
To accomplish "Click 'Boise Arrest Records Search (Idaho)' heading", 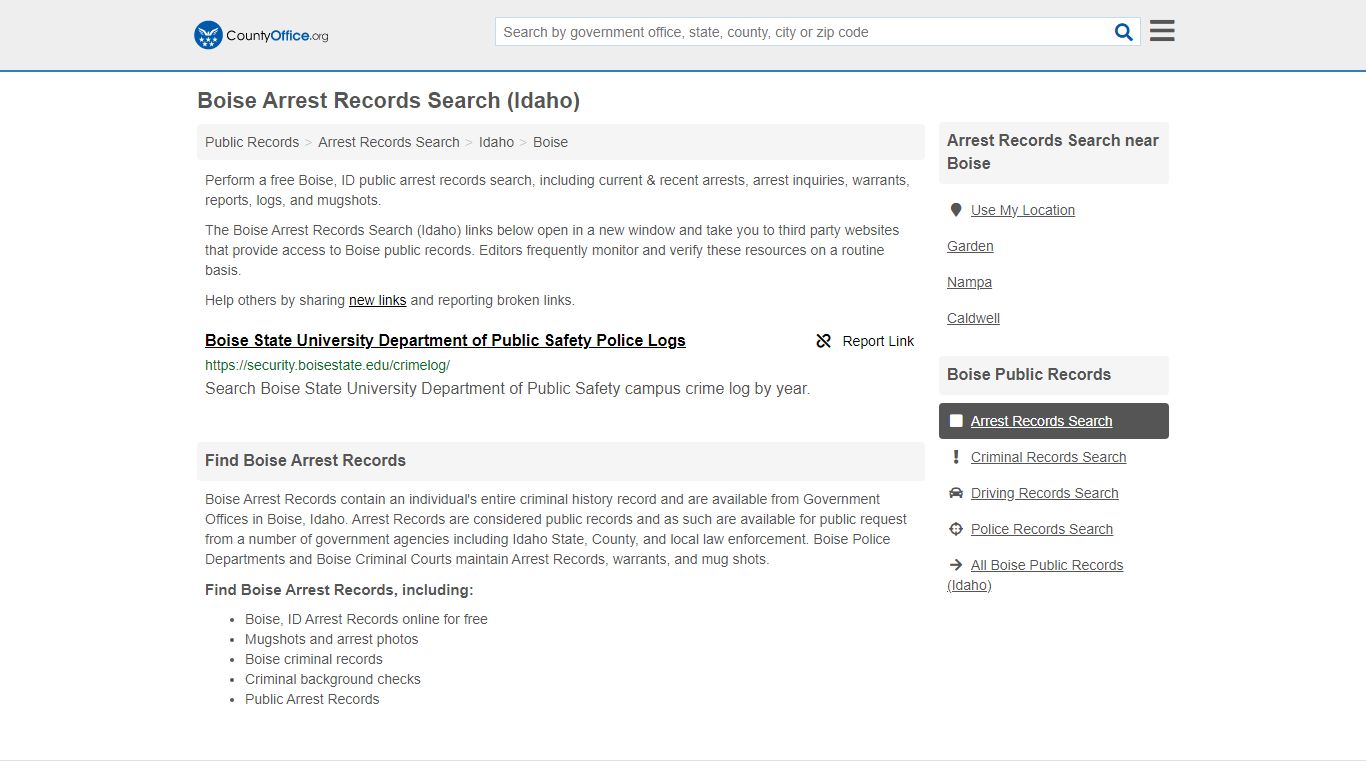I will pos(388,100).
